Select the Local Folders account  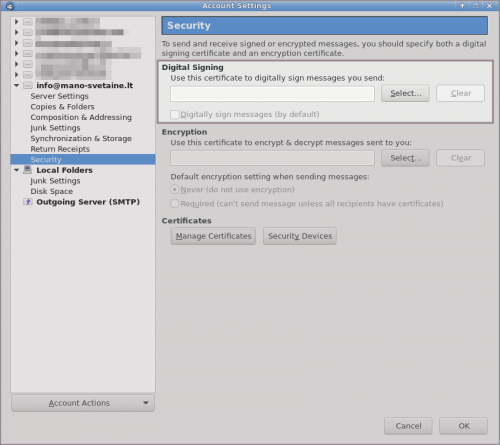(64, 170)
